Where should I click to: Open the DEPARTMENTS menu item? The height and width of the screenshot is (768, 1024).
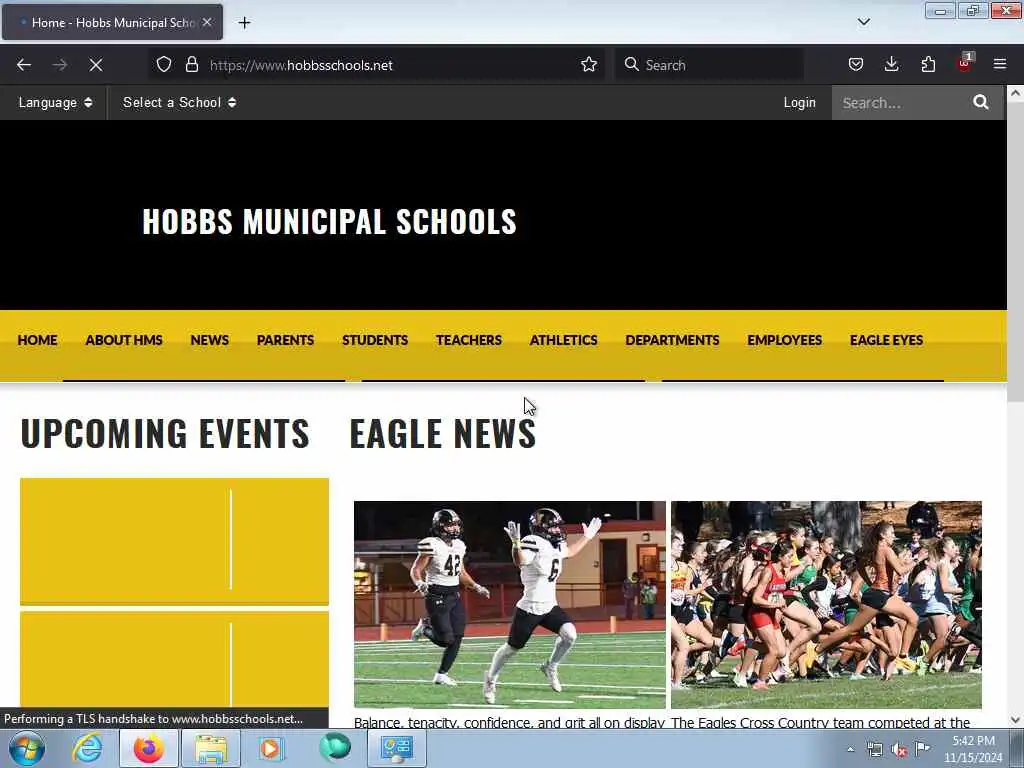click(x=673, y=340)
